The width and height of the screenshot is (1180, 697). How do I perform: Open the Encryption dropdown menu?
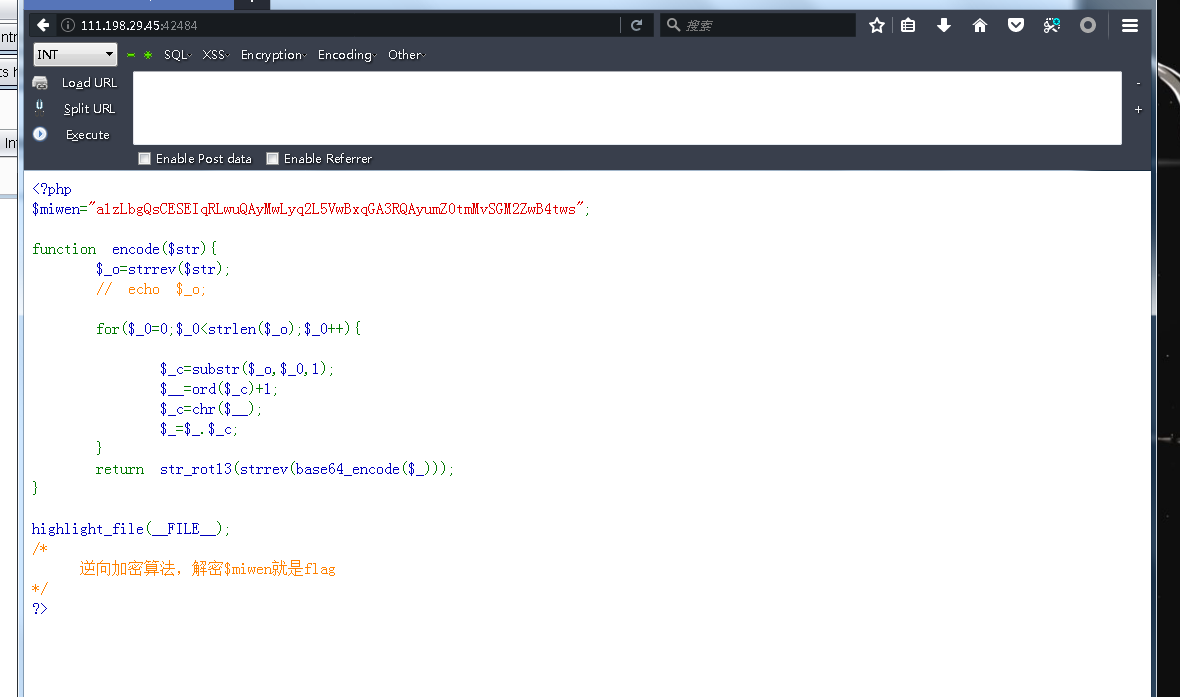[273, 55]
